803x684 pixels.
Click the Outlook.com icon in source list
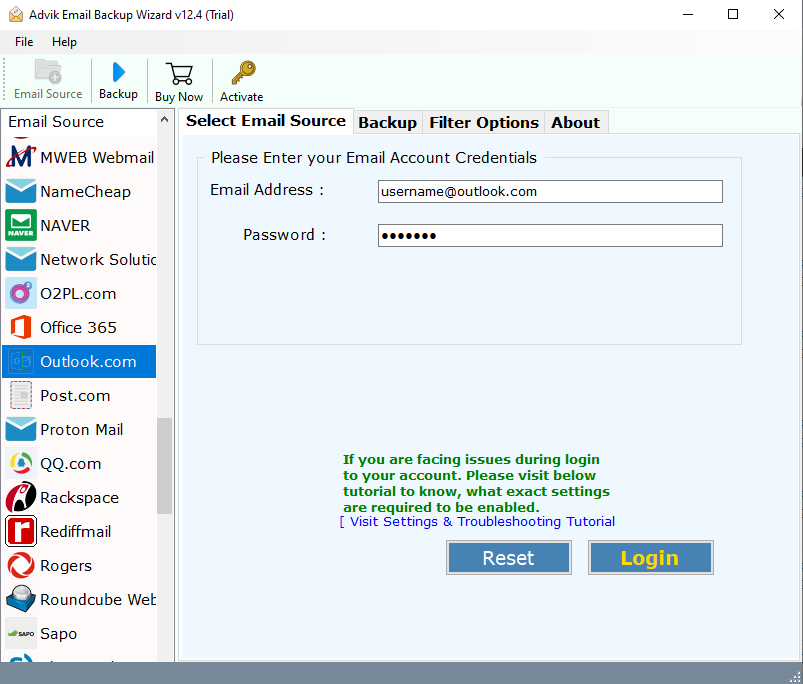click(20, 361)
